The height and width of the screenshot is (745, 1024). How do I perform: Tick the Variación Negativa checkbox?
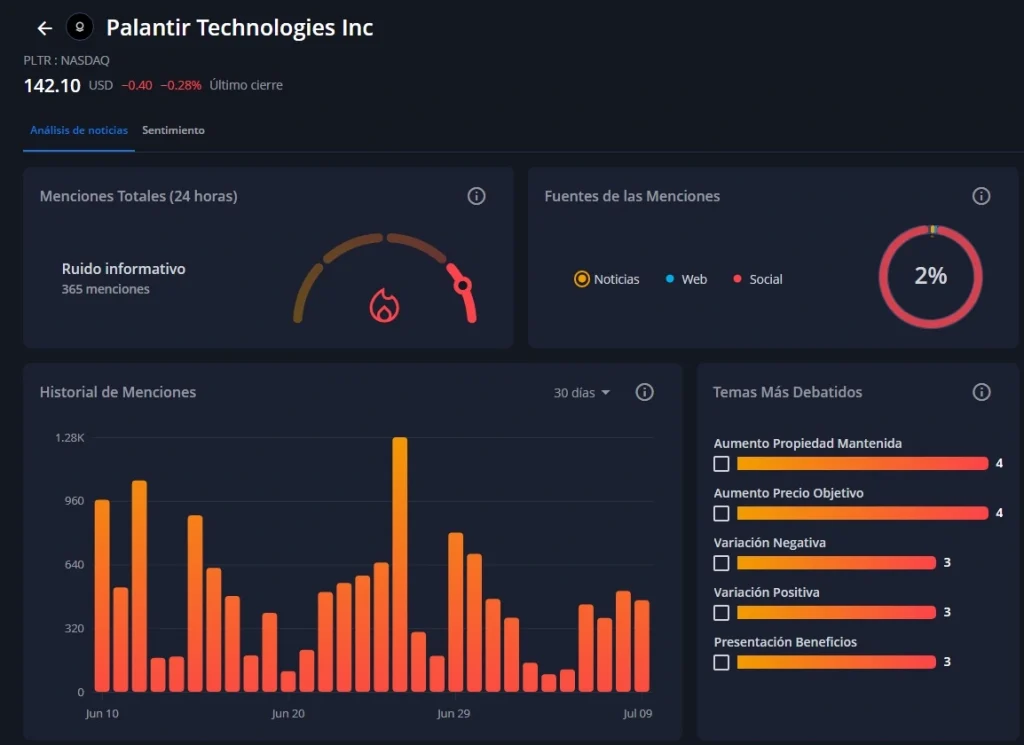tap(721, 563)
